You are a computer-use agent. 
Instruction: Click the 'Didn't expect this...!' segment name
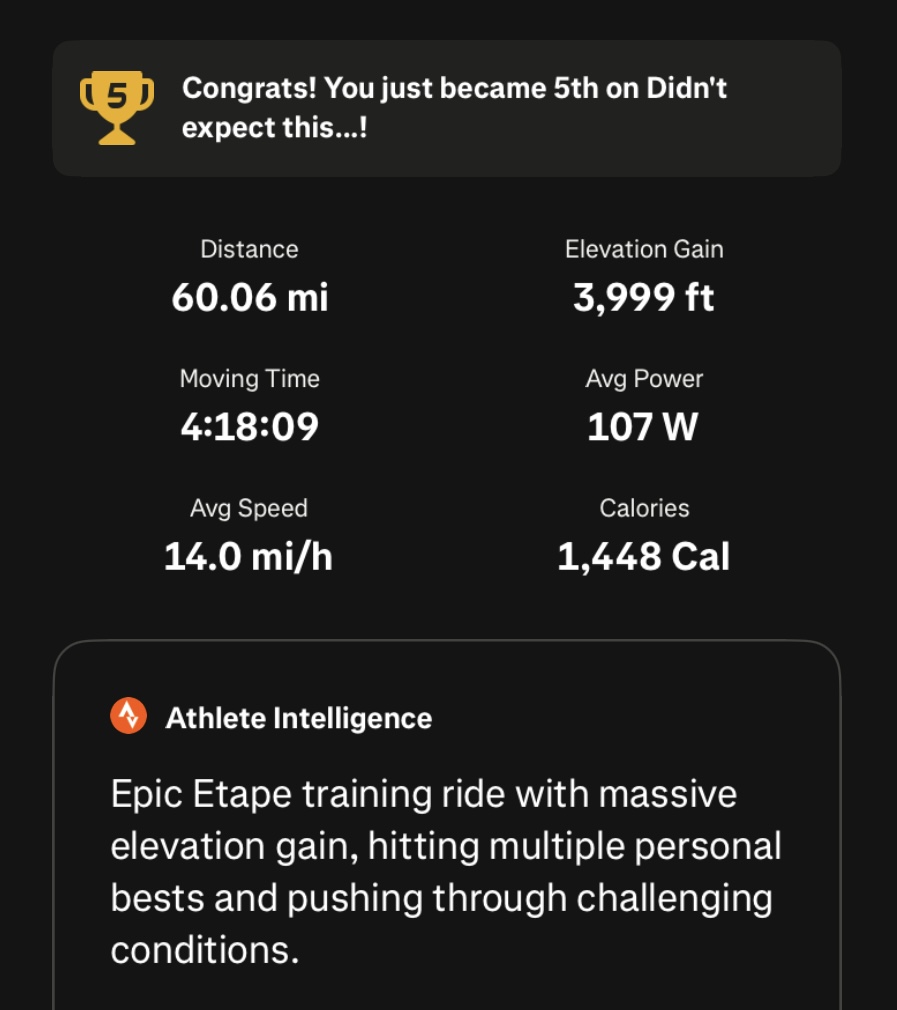click(x=454, y=108)
